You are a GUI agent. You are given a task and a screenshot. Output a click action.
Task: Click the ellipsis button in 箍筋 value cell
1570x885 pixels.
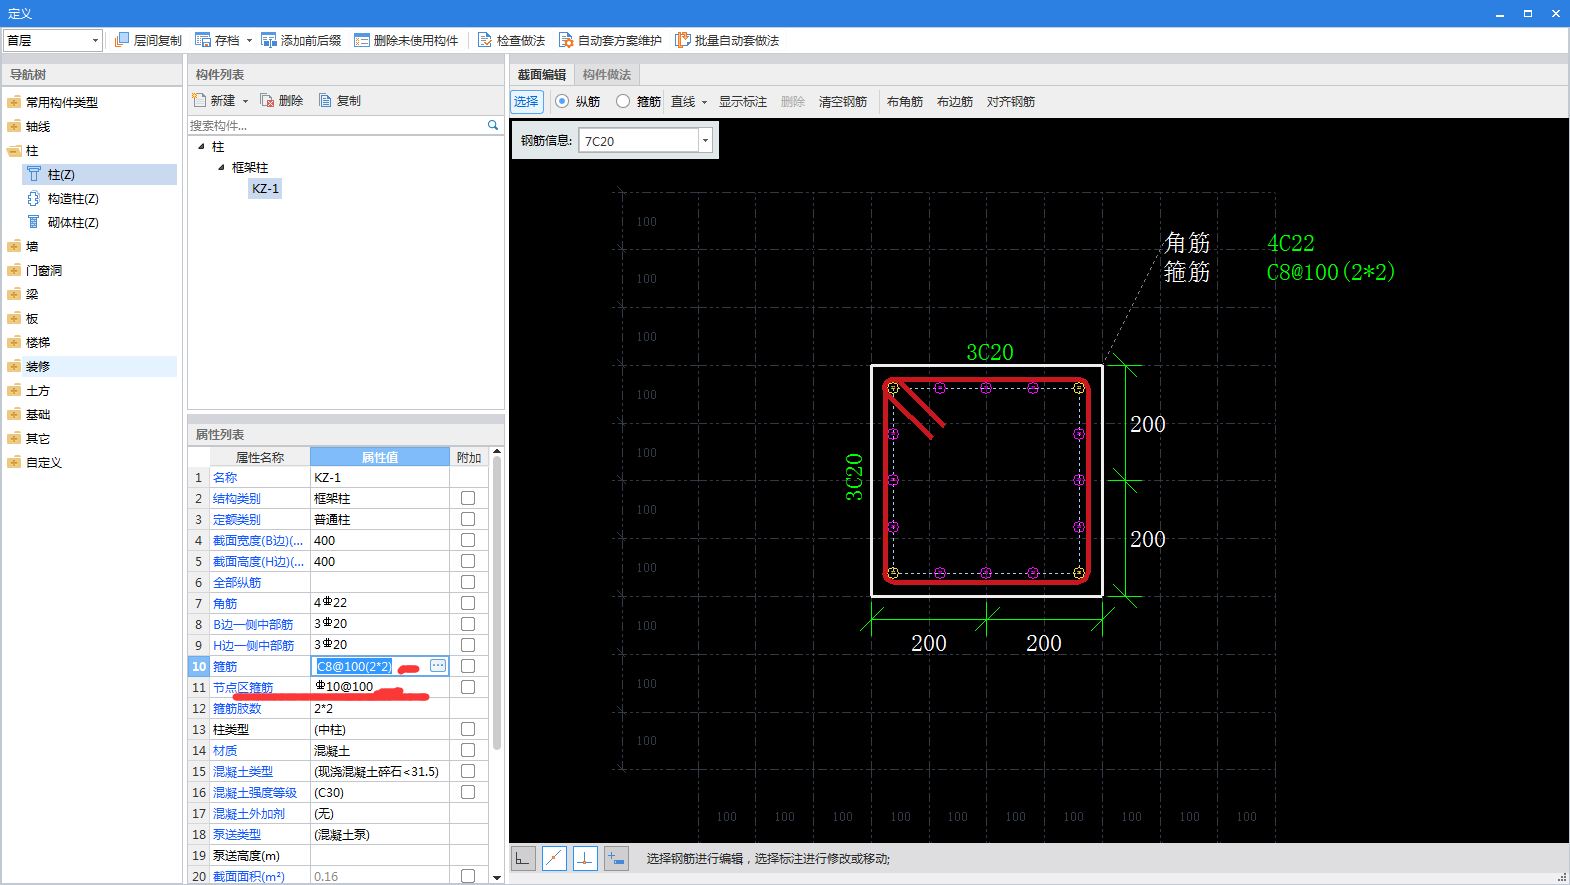pyautogui.click(x=438, y=666)
